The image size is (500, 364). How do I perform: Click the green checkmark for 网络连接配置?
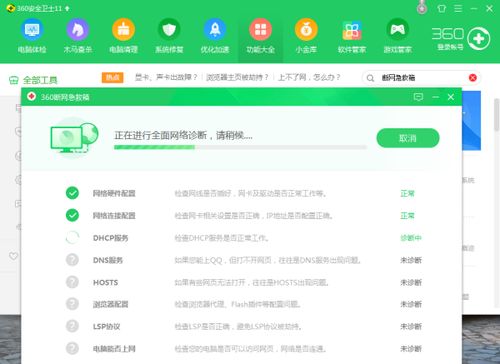coord(72,215)
